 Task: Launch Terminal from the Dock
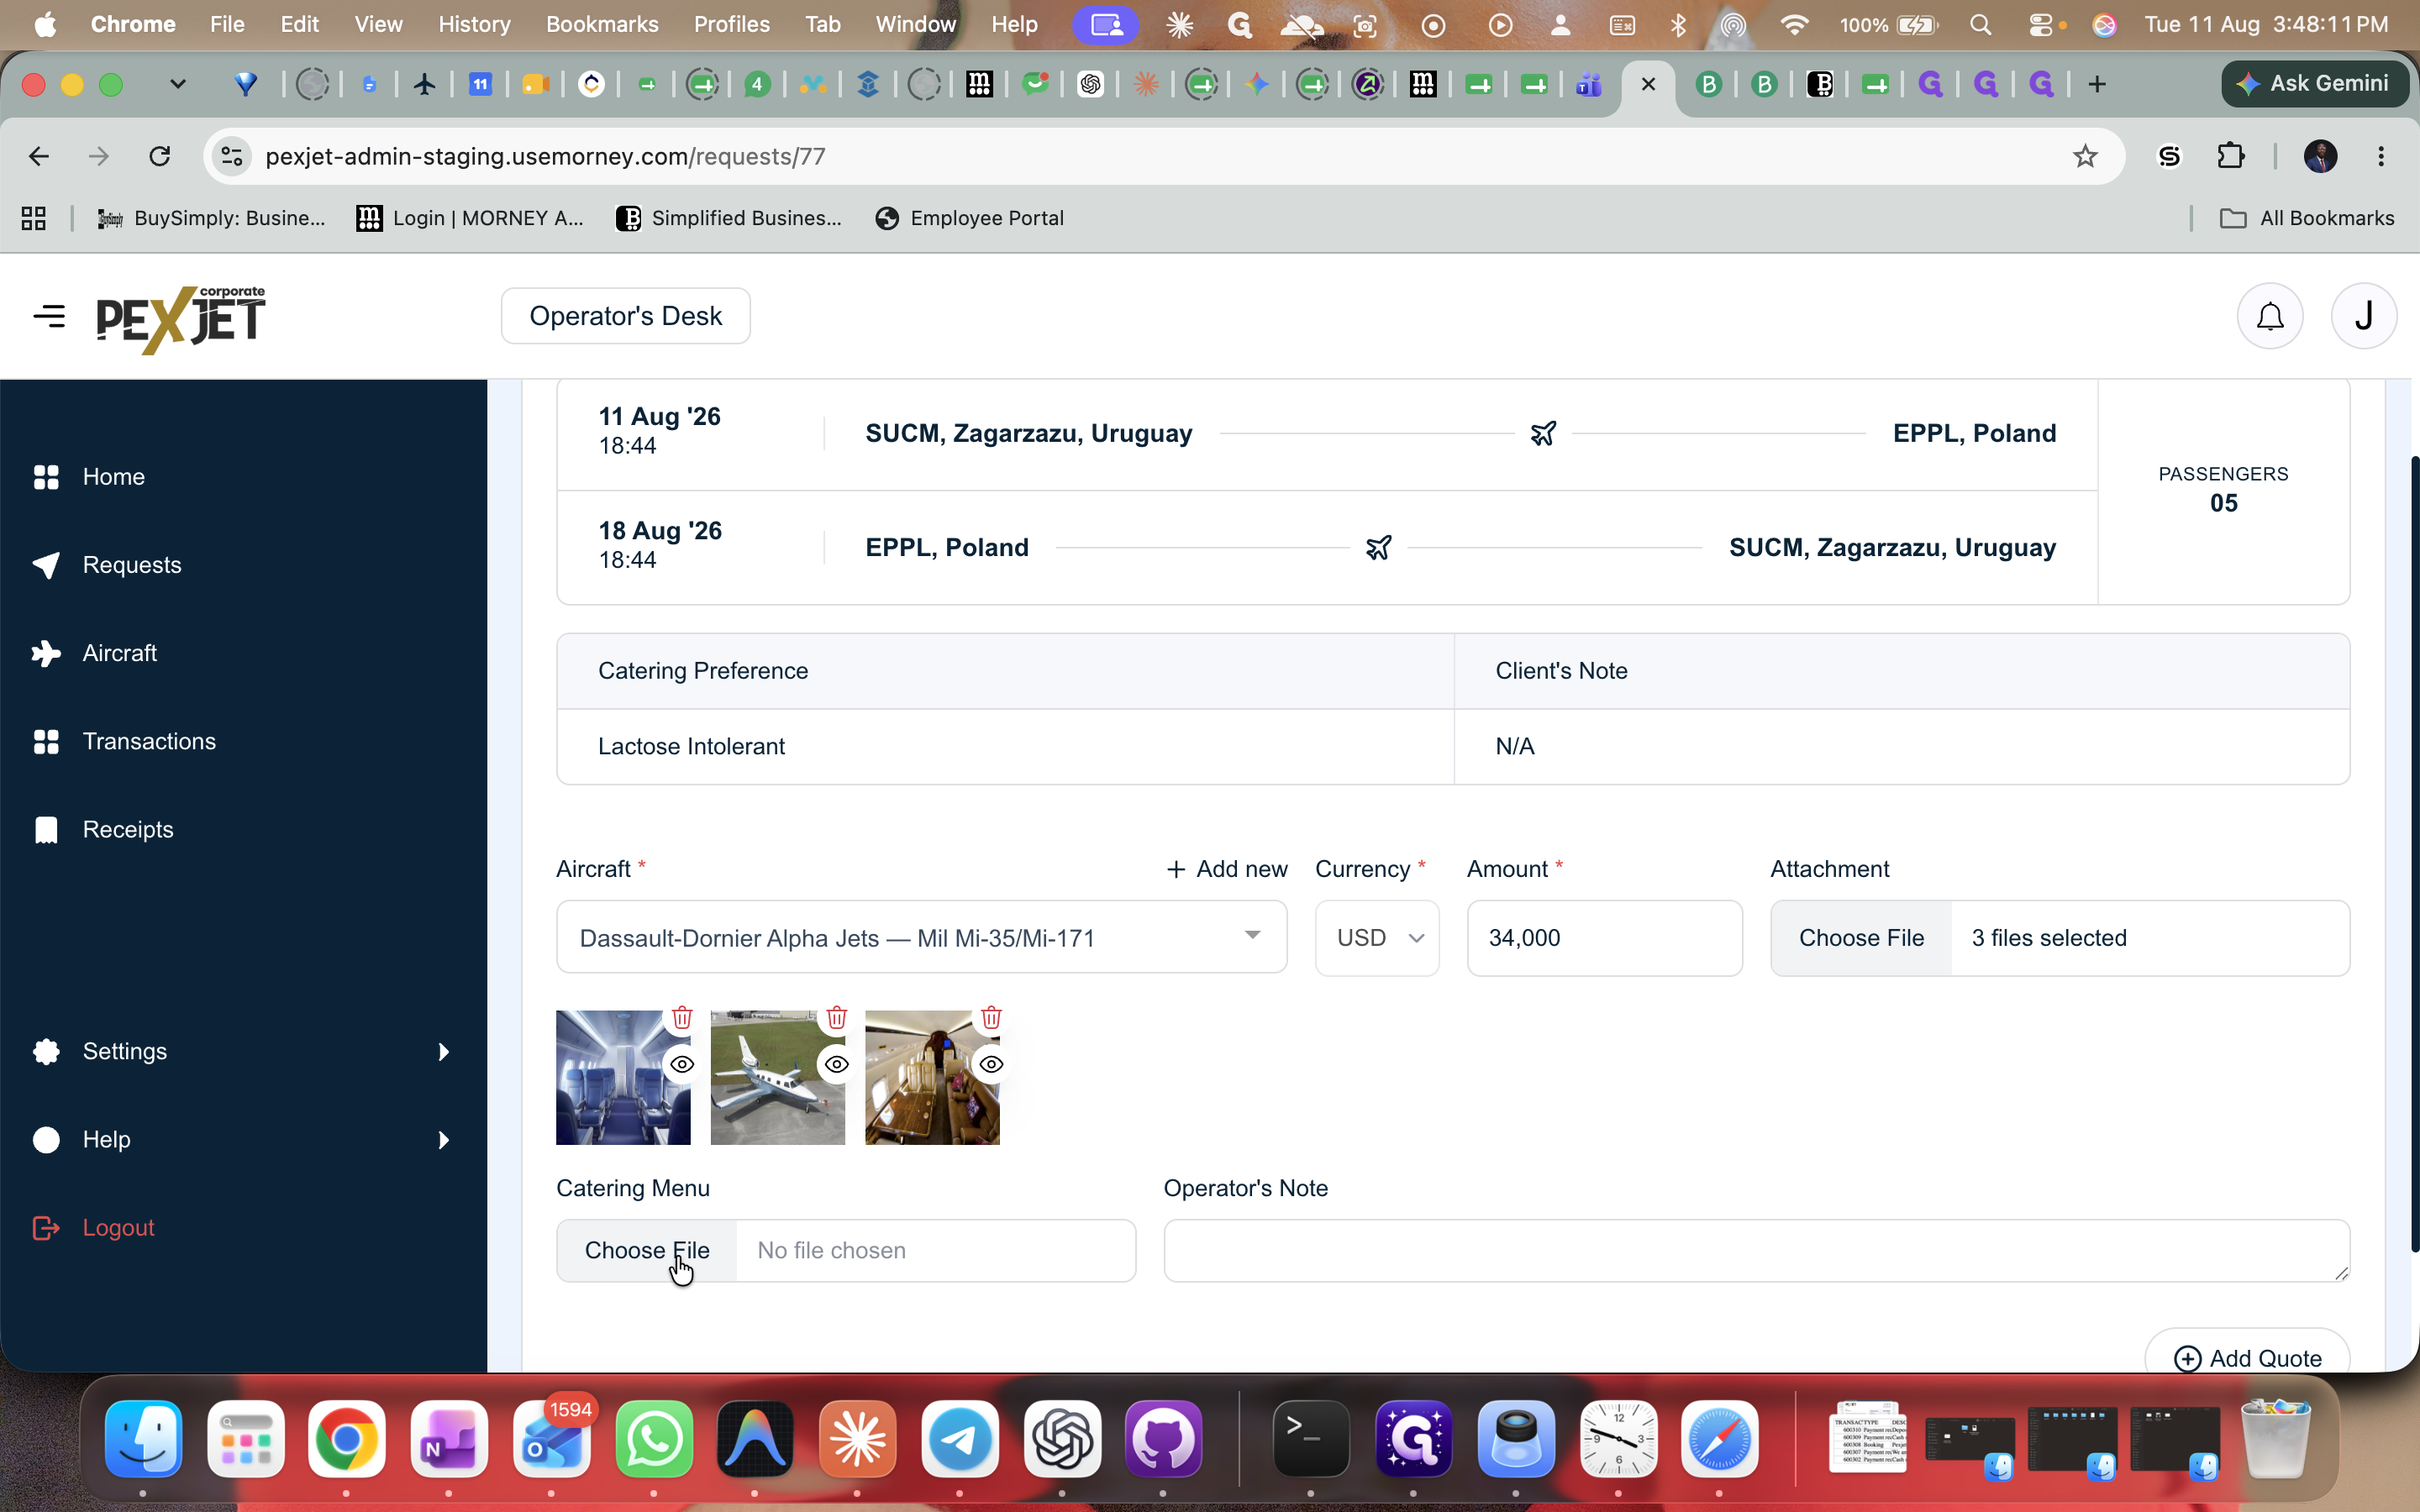point(1311,1440)
